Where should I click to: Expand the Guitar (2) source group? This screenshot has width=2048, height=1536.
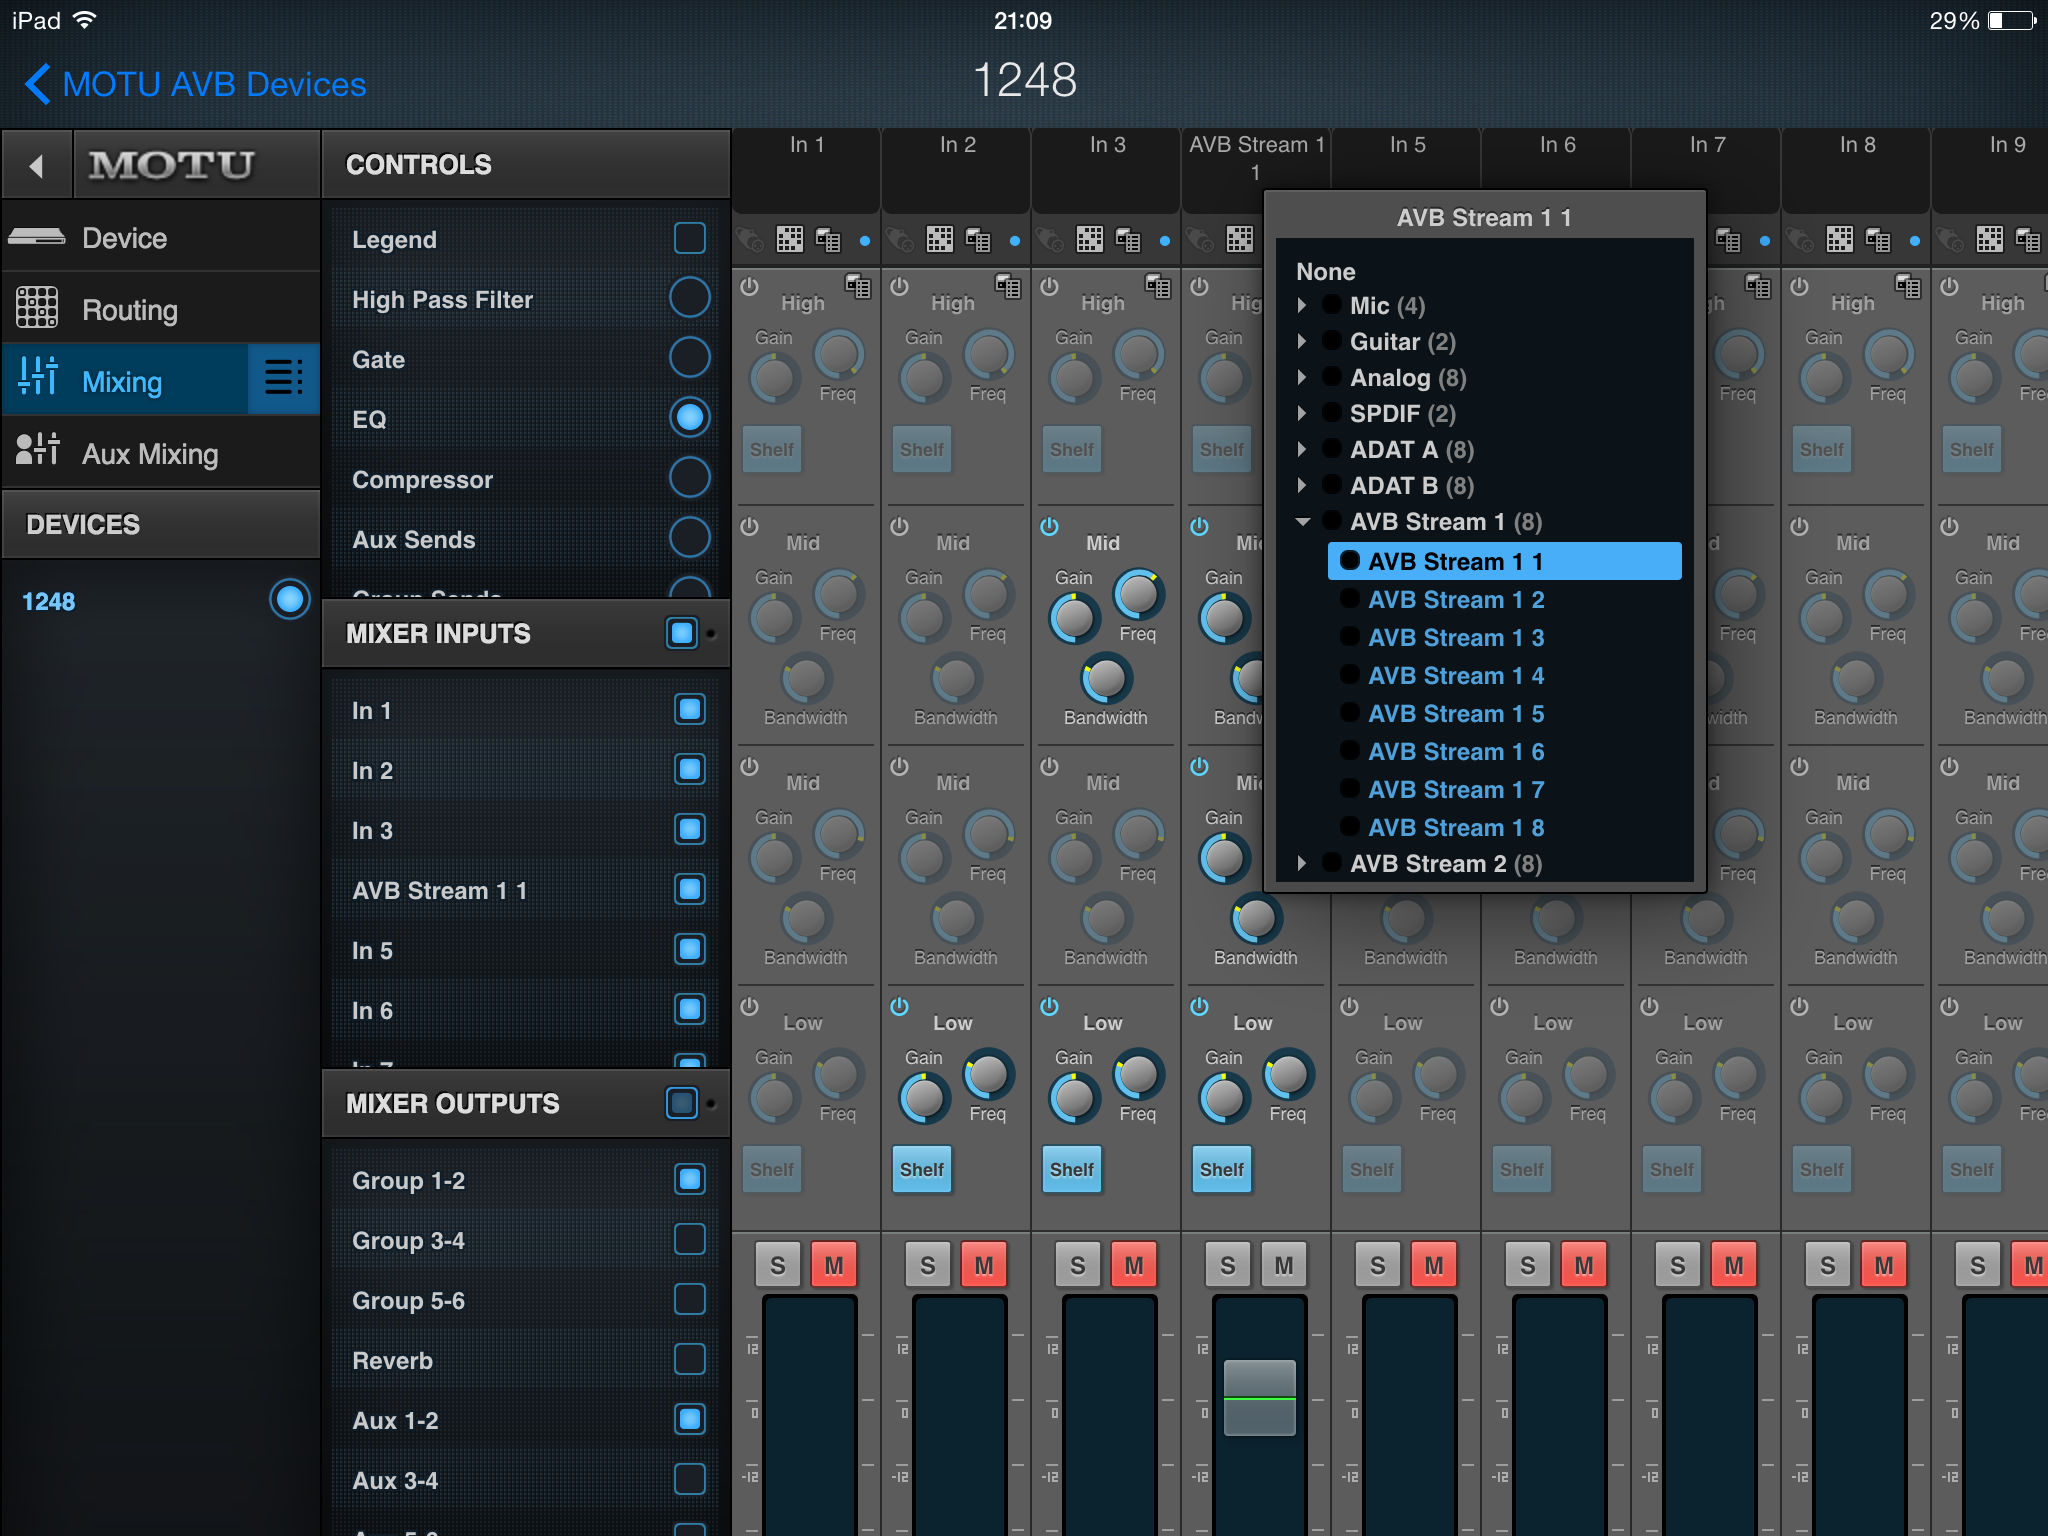click(1302, 341)
